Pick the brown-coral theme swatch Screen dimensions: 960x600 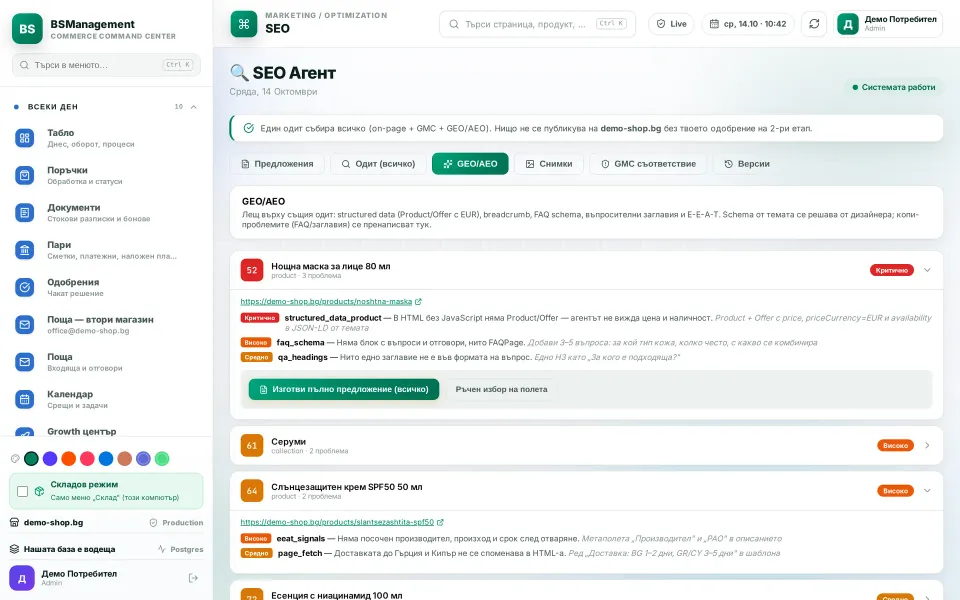124,459
